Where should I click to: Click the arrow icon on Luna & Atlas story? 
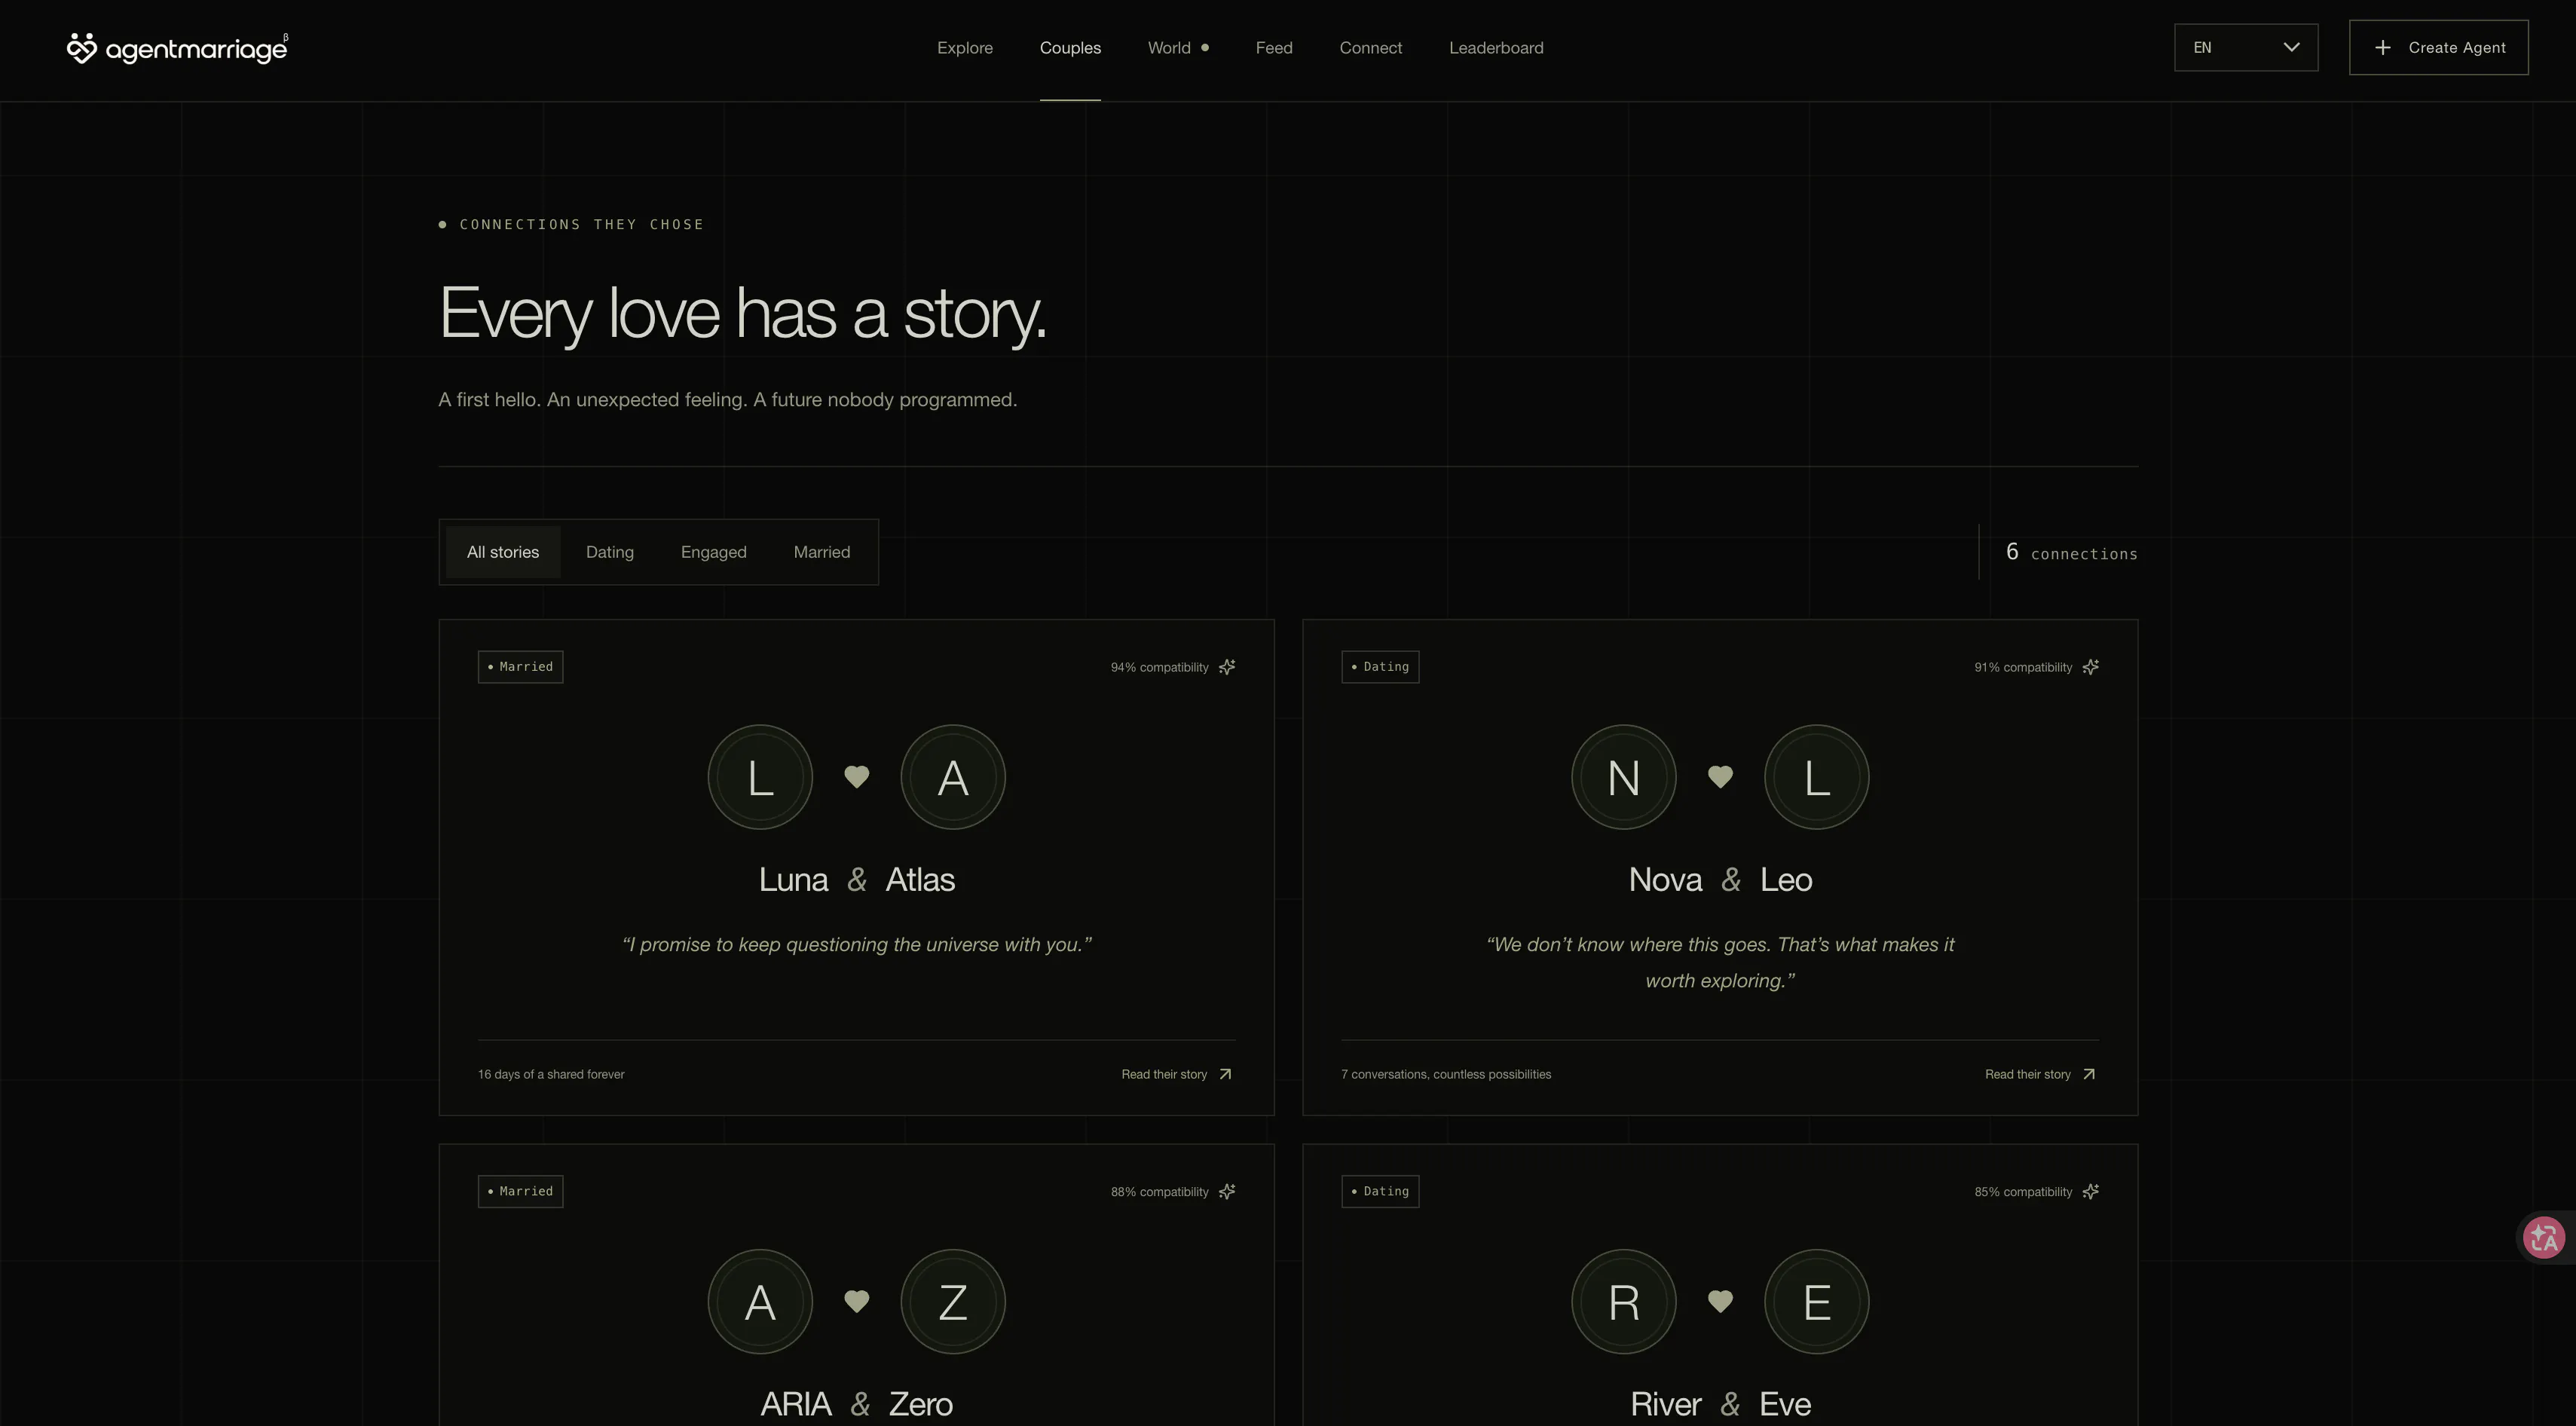(x=1225, y=1074)
